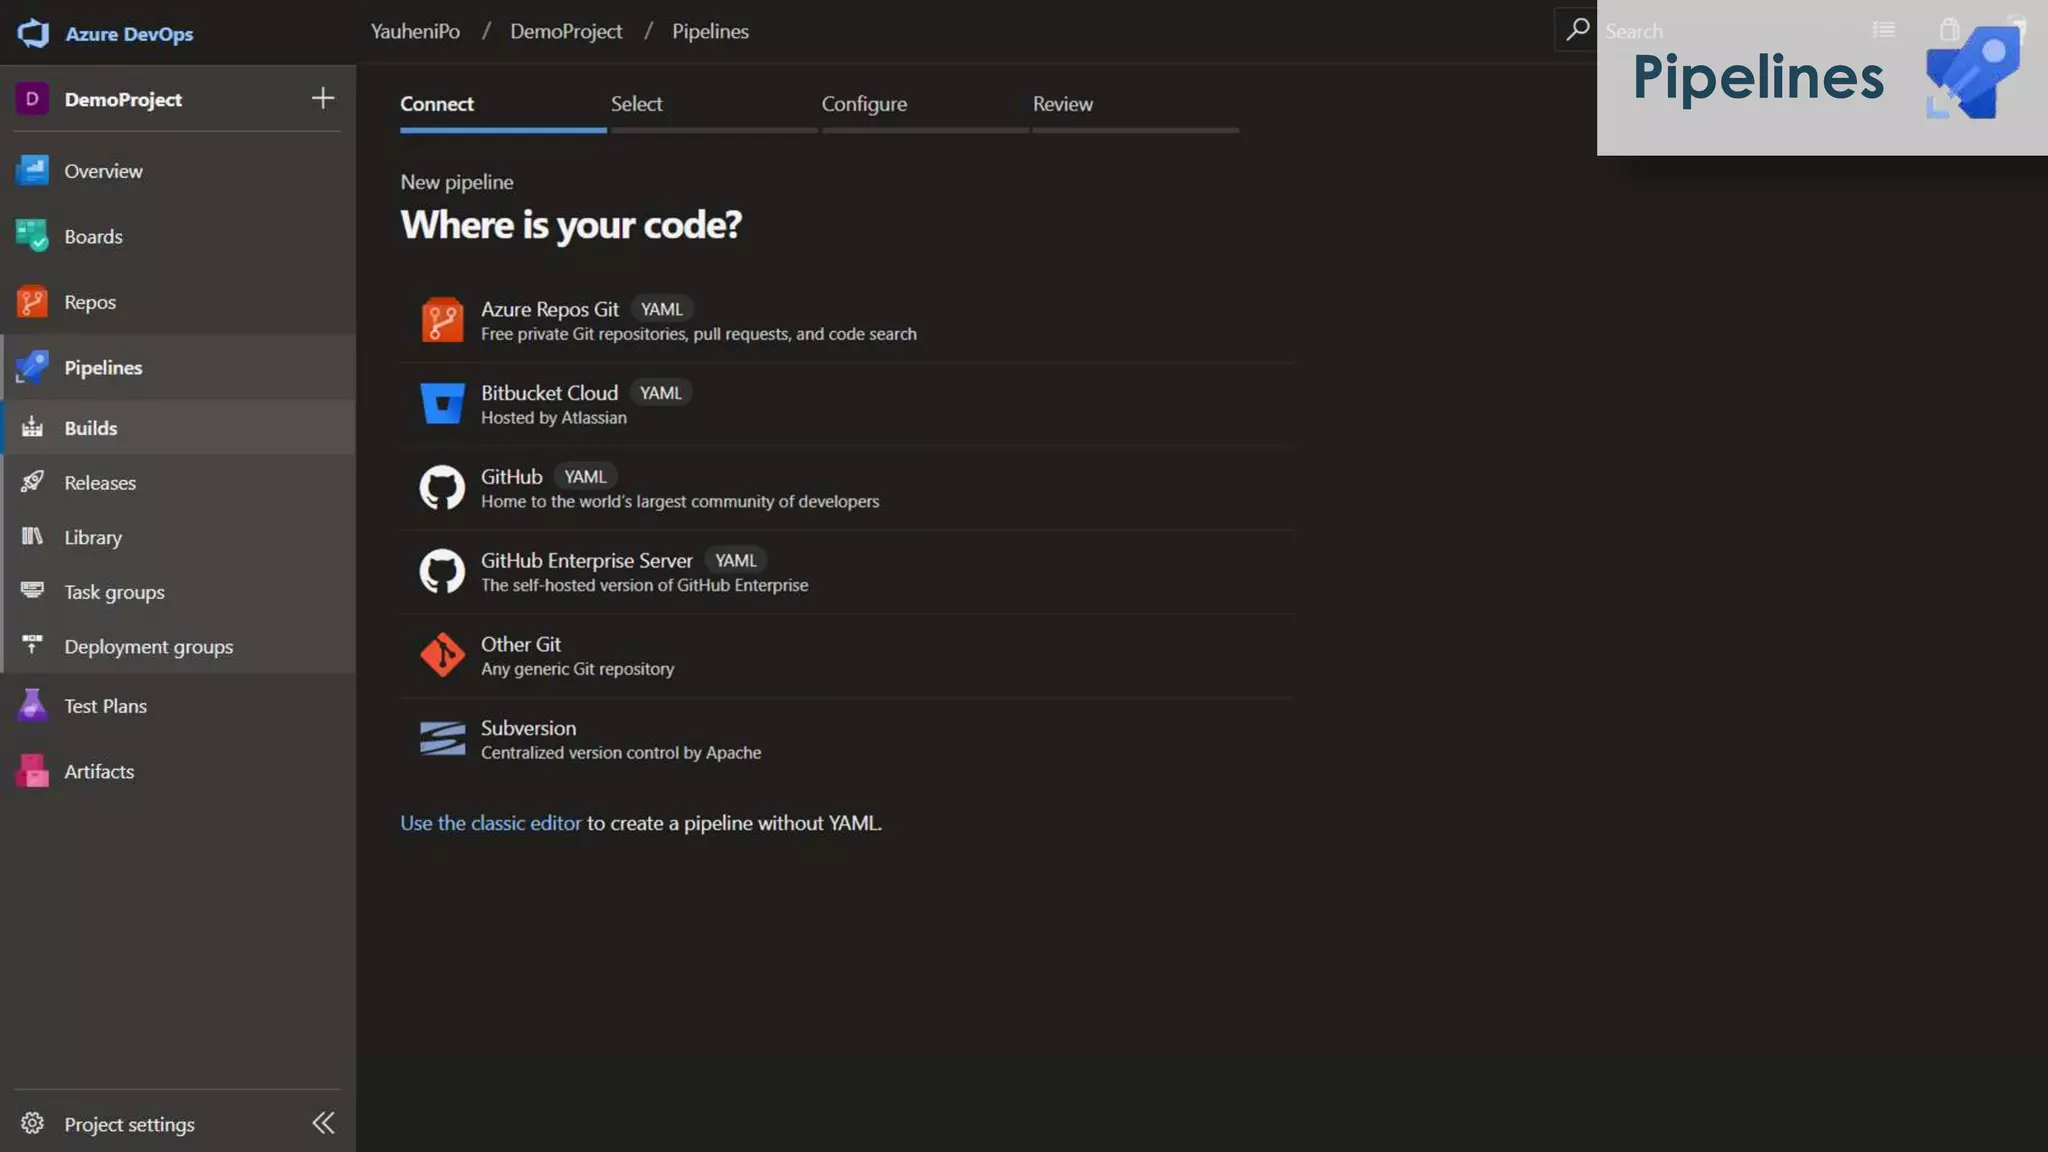
Task: Click the Use the classic editor link
Action: click(490, 823)
